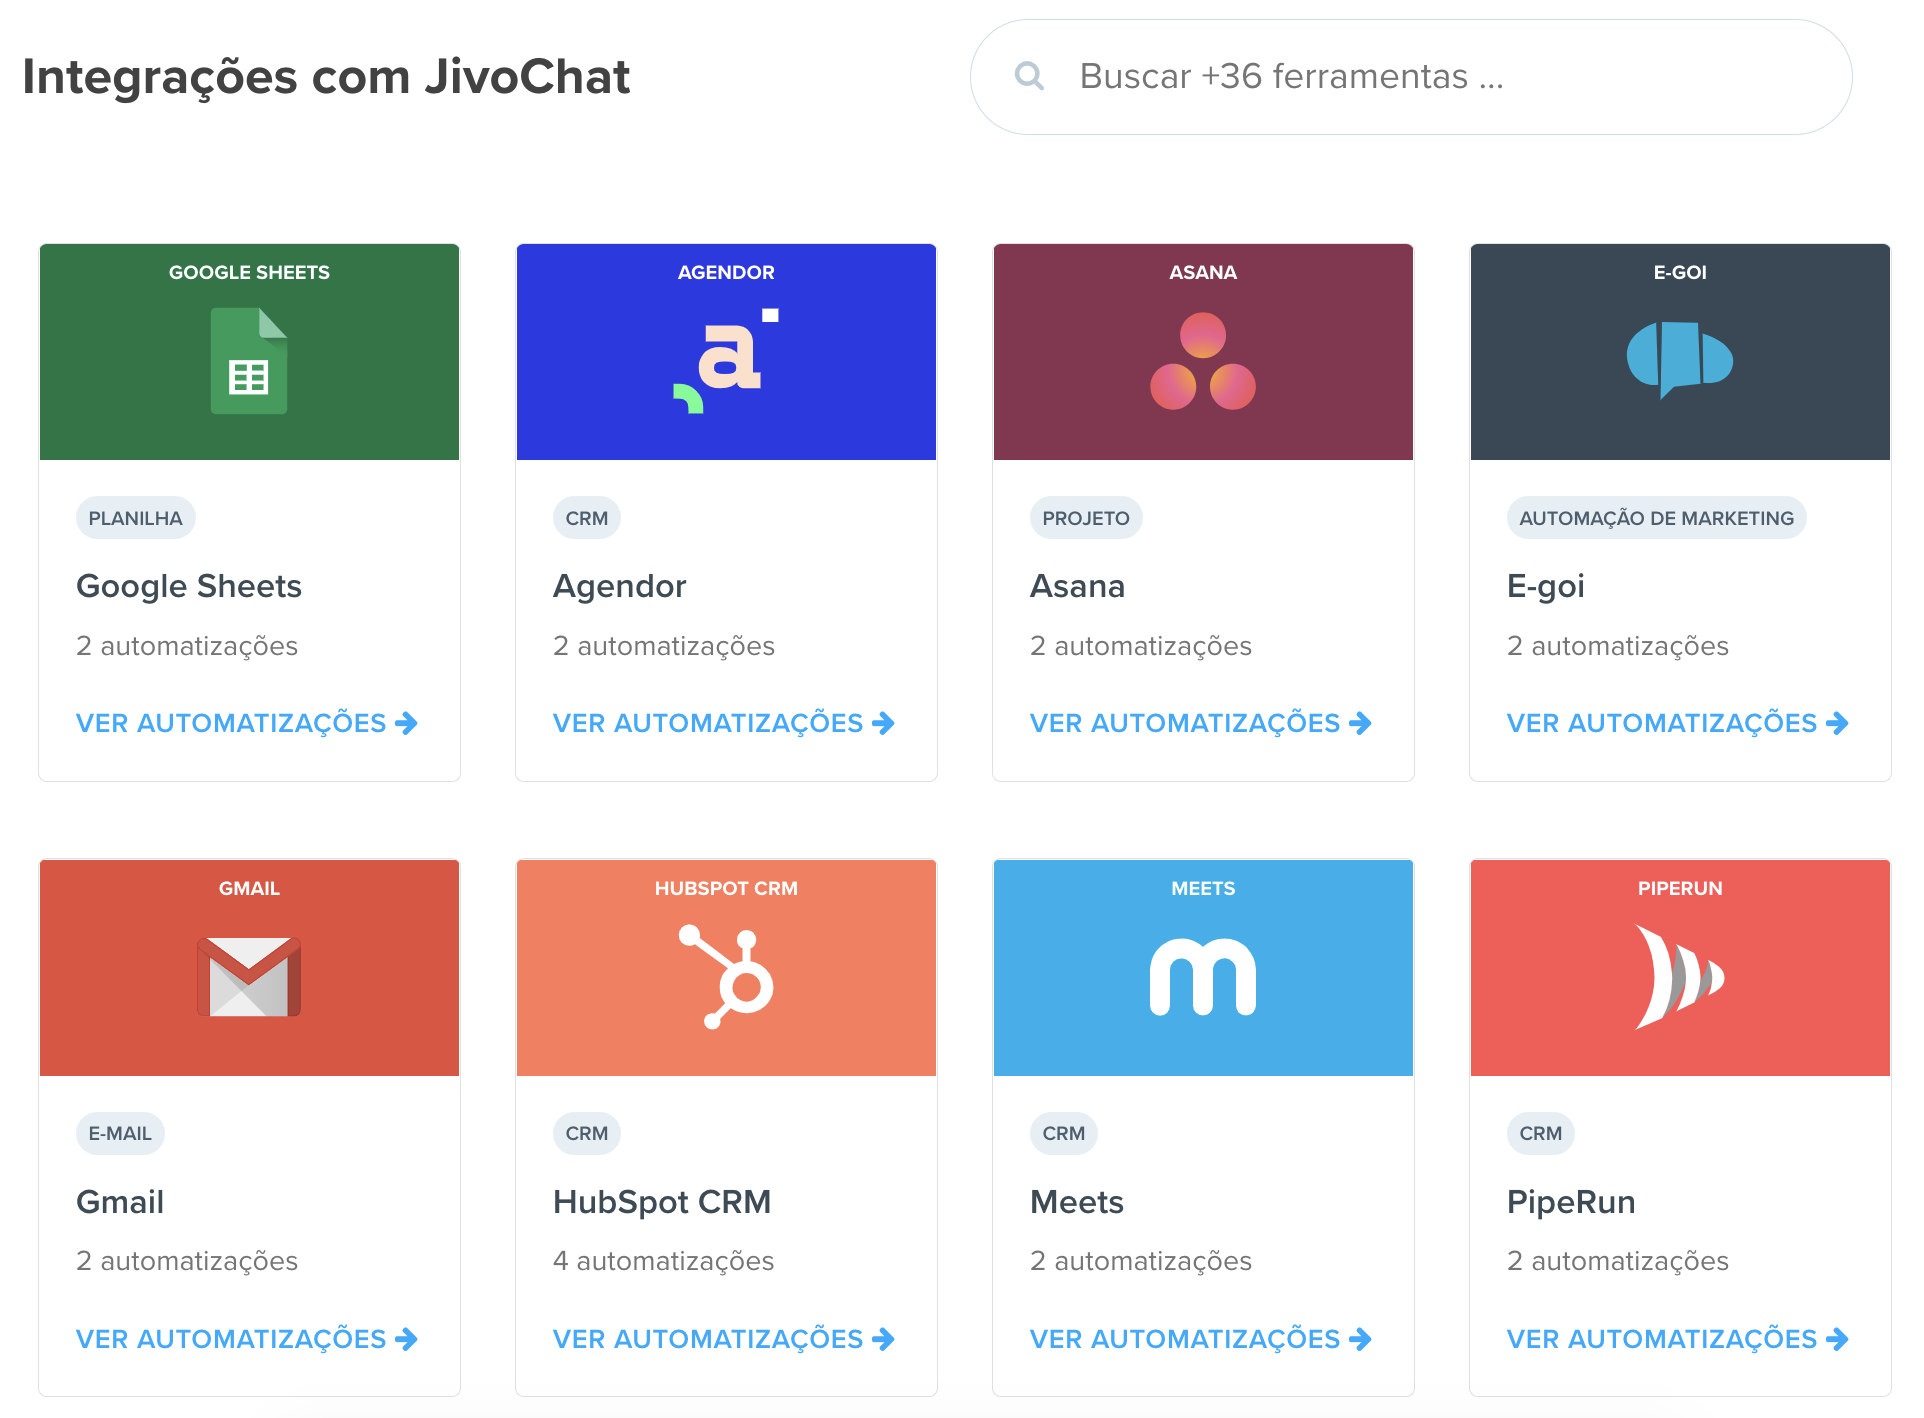Click the 'Integrações com JivoChat' heading
The height and width of the screenshot is (1418, 1924).
click(326, 77)
